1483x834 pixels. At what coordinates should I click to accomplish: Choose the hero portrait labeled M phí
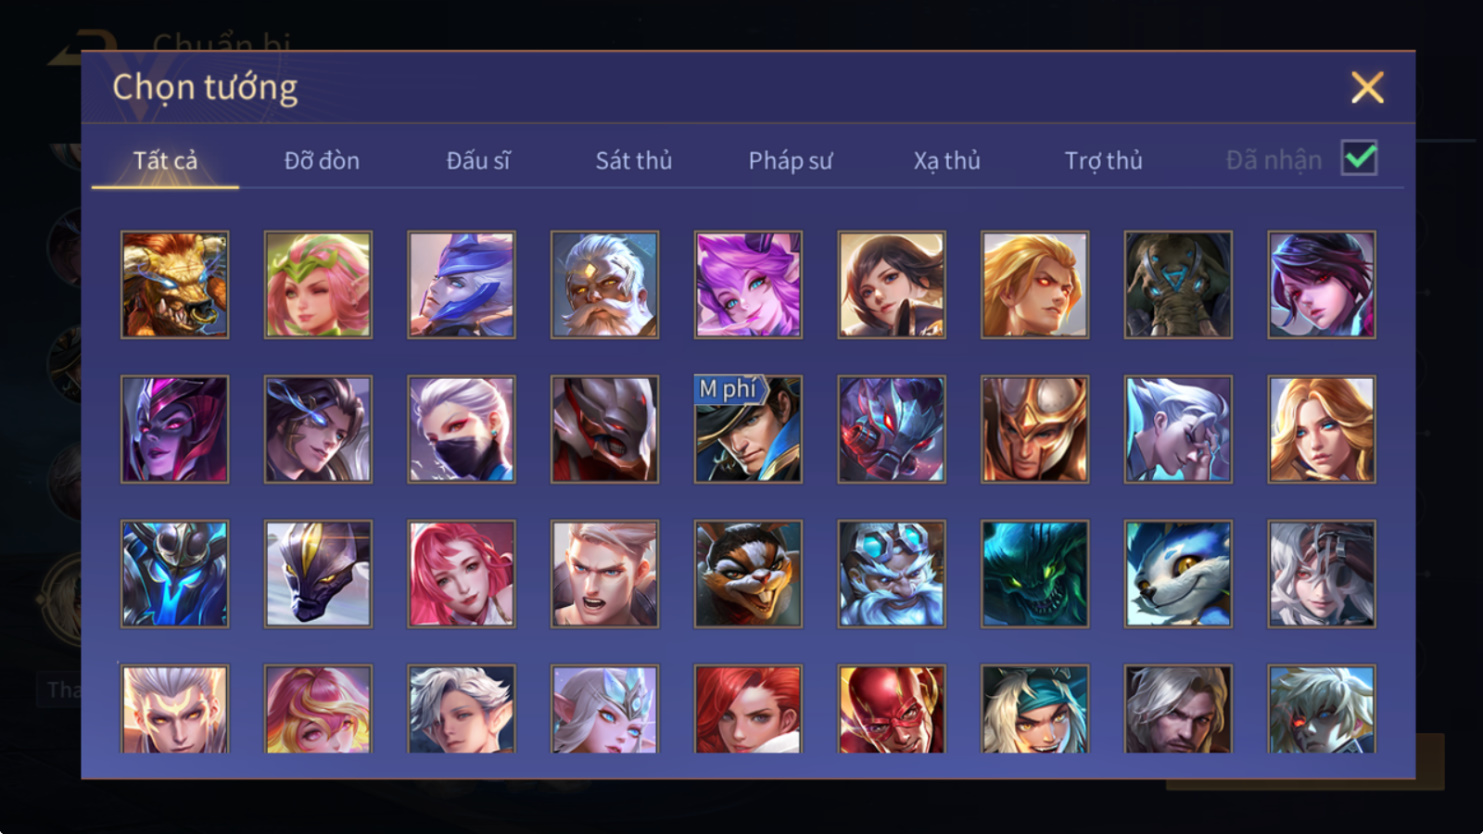tap(748, 429)
